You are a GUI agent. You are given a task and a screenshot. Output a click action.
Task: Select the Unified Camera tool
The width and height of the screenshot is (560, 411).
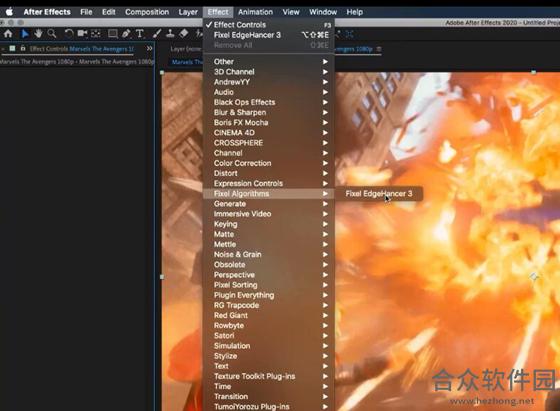point(82,34)
